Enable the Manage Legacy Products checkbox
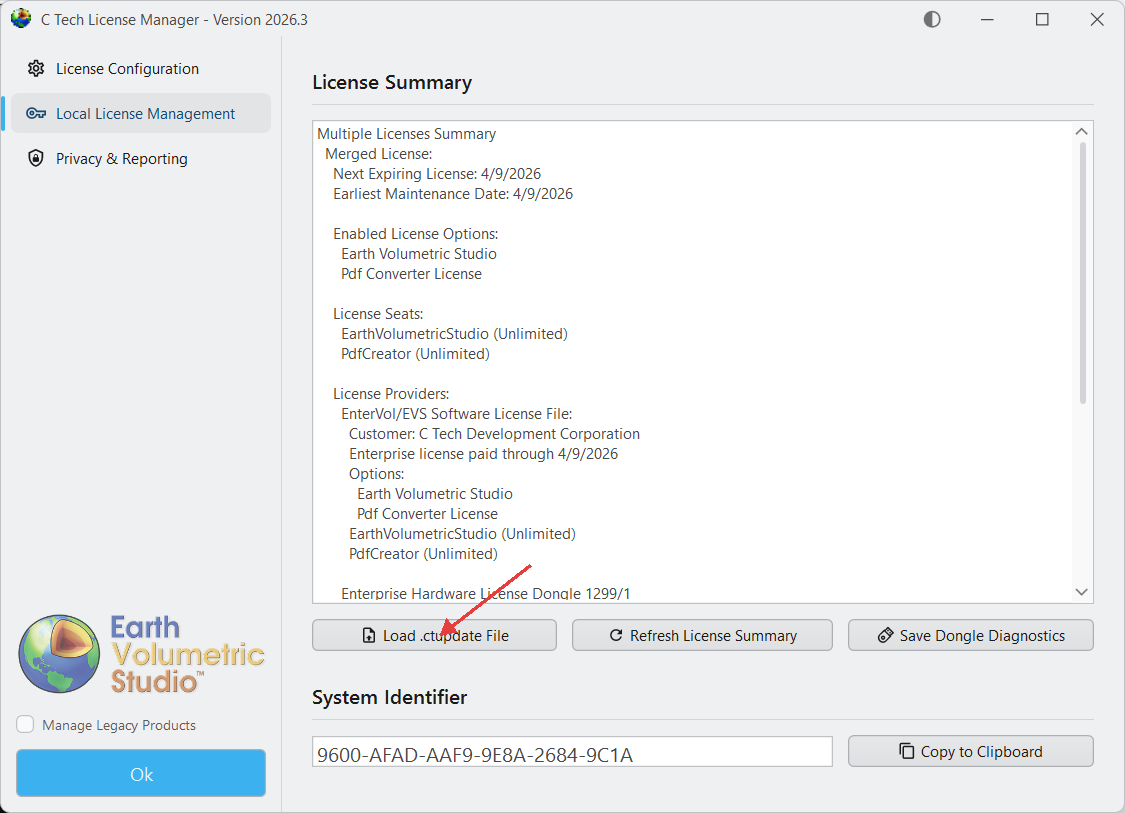 pos(26,725)
